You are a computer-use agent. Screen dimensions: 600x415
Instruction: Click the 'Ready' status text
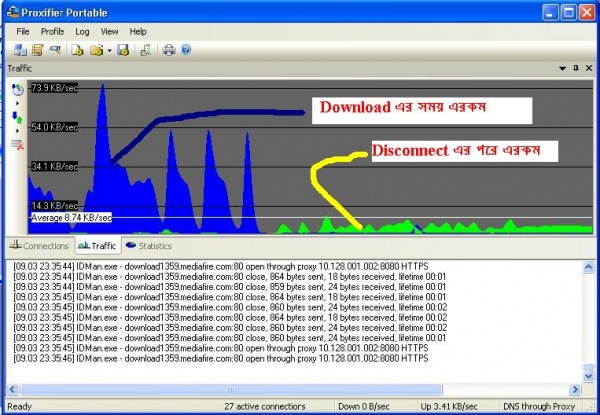(20, 406)
